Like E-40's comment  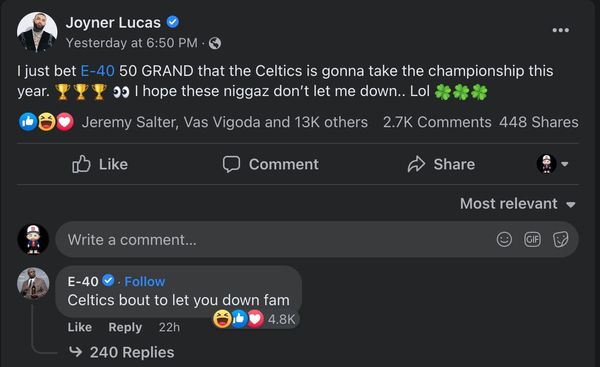click(x=80, y=327)
